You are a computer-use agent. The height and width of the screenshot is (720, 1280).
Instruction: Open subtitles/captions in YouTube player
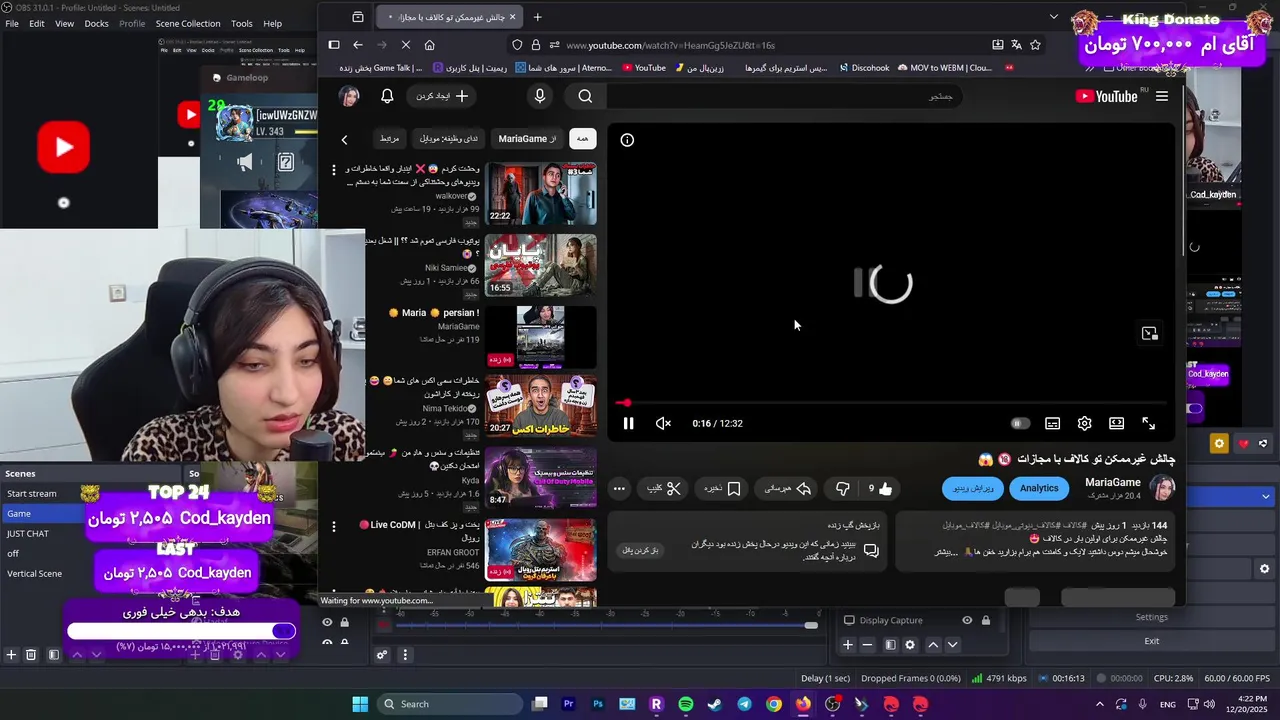coord(1052,423)
